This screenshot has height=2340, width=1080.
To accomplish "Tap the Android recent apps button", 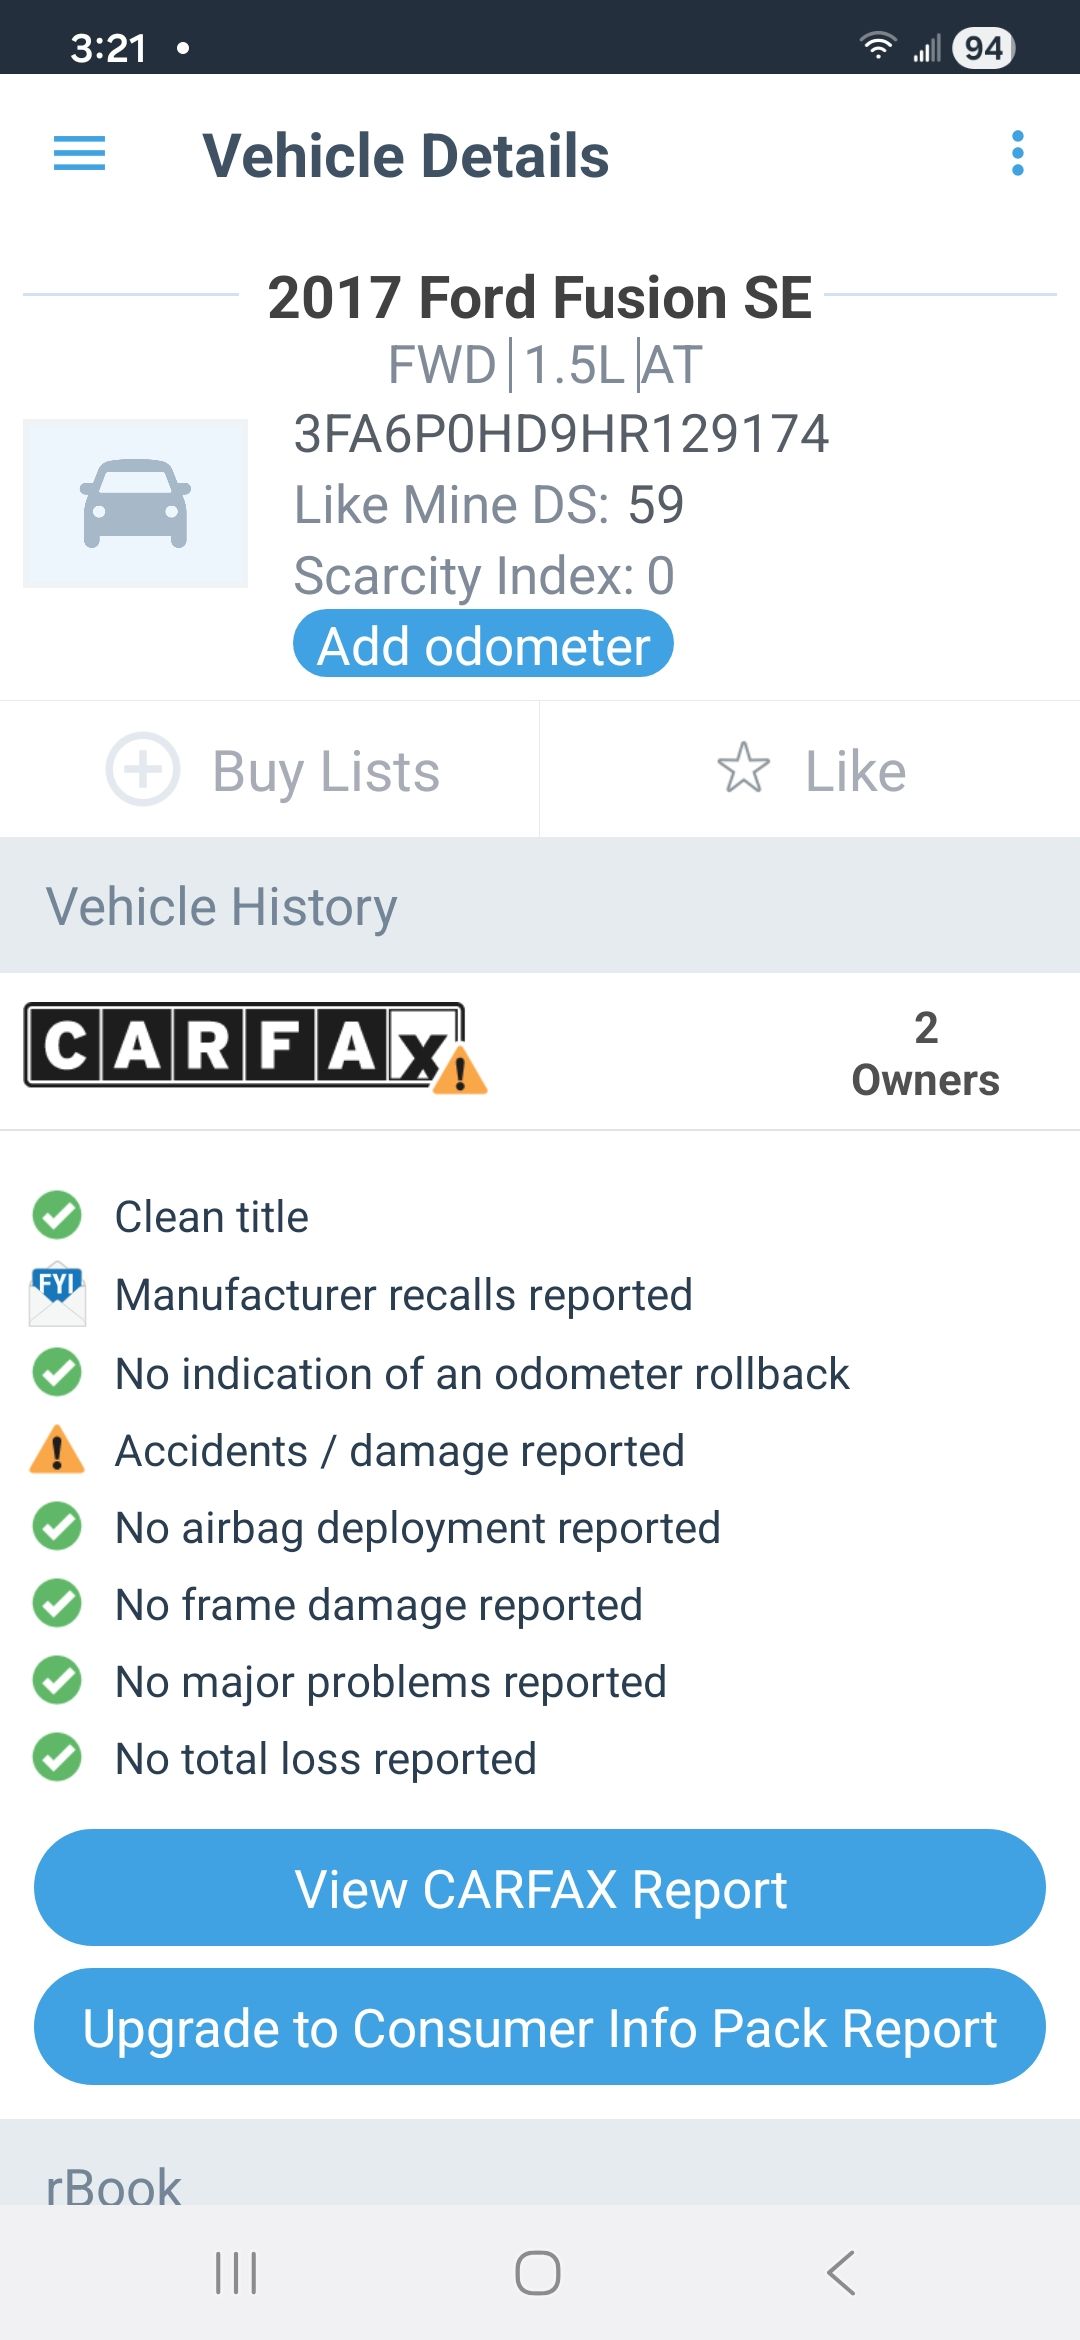I will (236, 2273).
